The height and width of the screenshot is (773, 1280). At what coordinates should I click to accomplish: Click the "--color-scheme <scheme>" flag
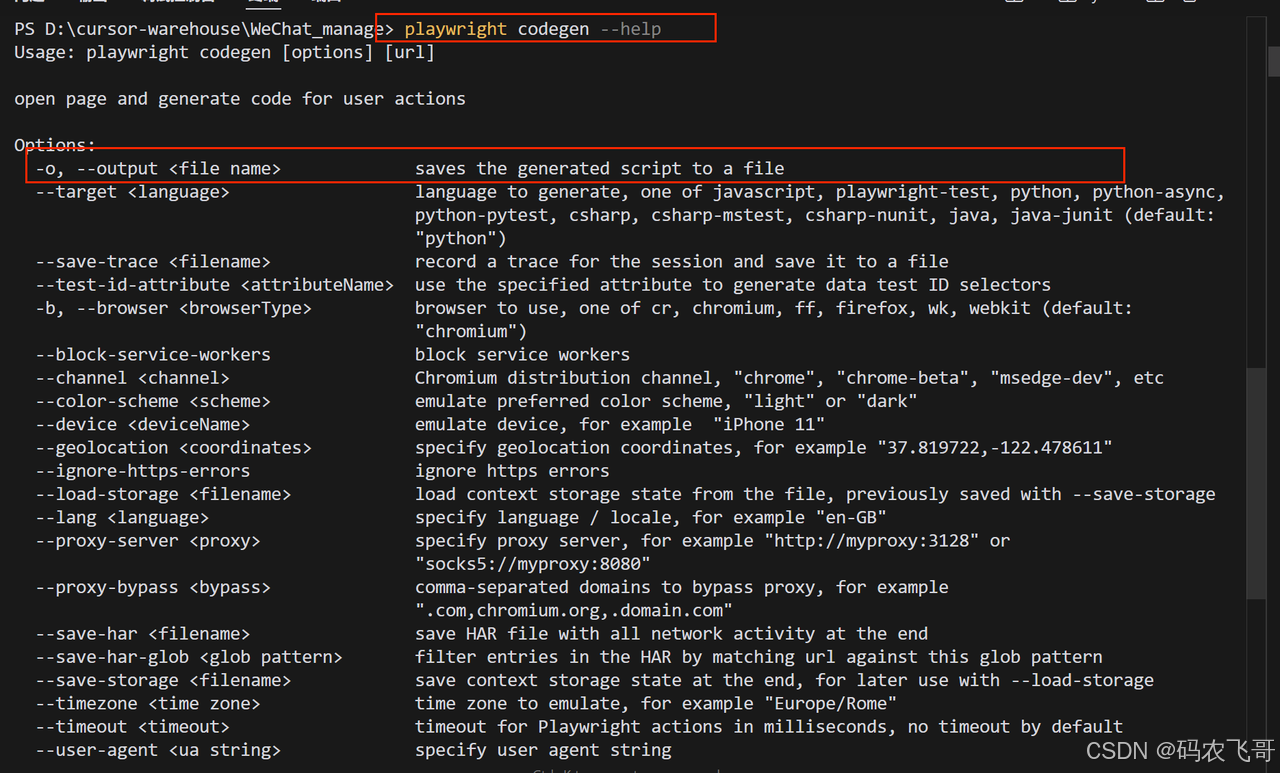[x=153, y=401]
